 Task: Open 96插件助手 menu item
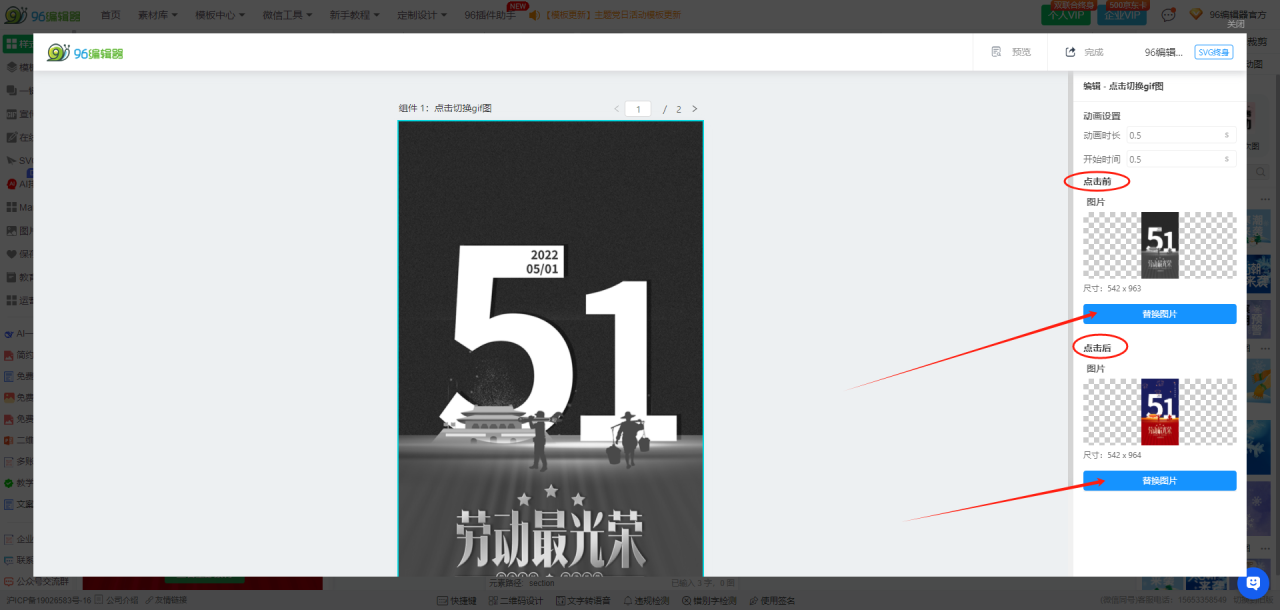tap(490, 15)
